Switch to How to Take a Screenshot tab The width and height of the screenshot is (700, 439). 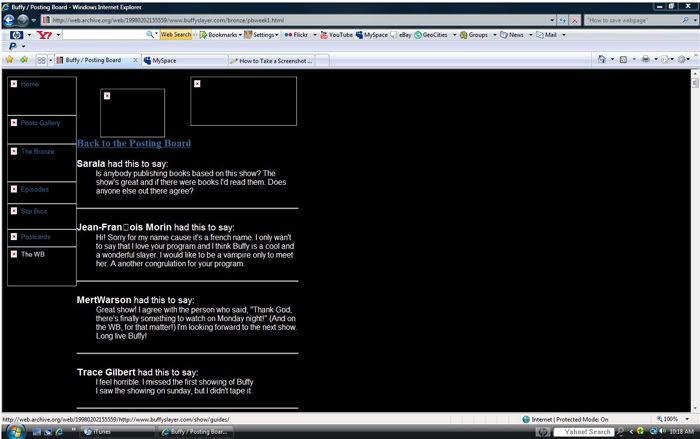[271, 61]
